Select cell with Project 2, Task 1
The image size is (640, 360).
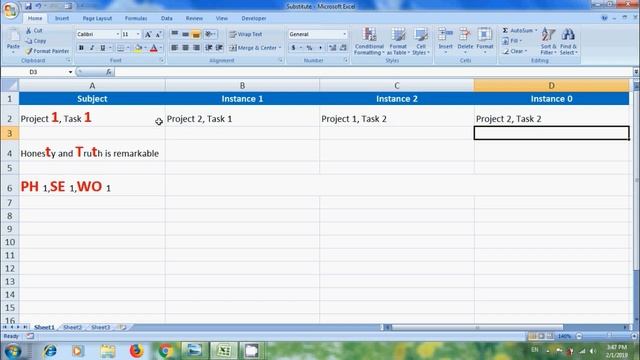click(x=242, y=116)
